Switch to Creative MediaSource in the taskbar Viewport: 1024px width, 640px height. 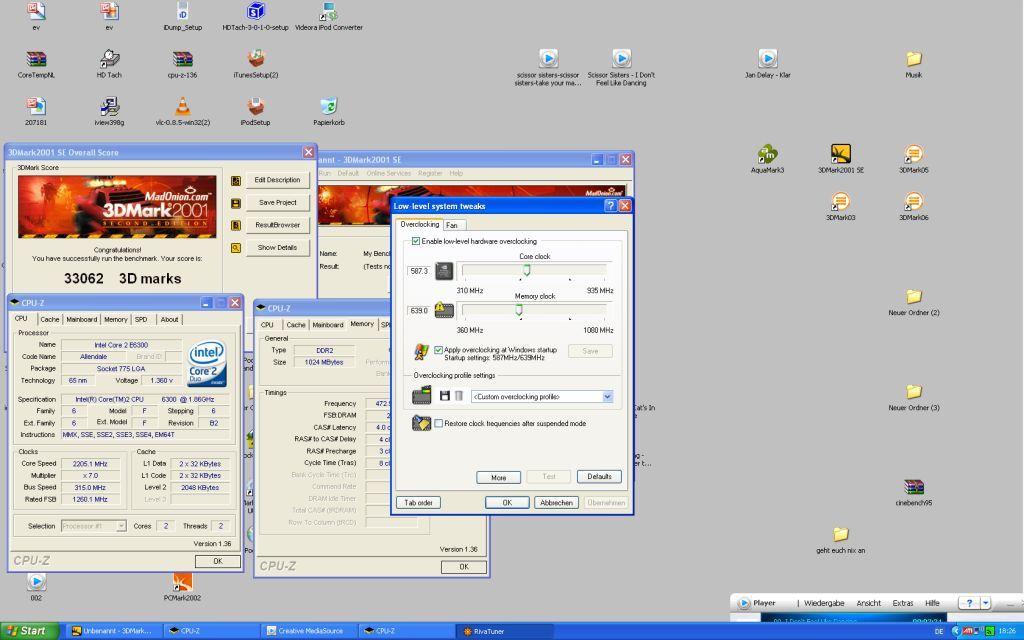click(x=310, y=632)
